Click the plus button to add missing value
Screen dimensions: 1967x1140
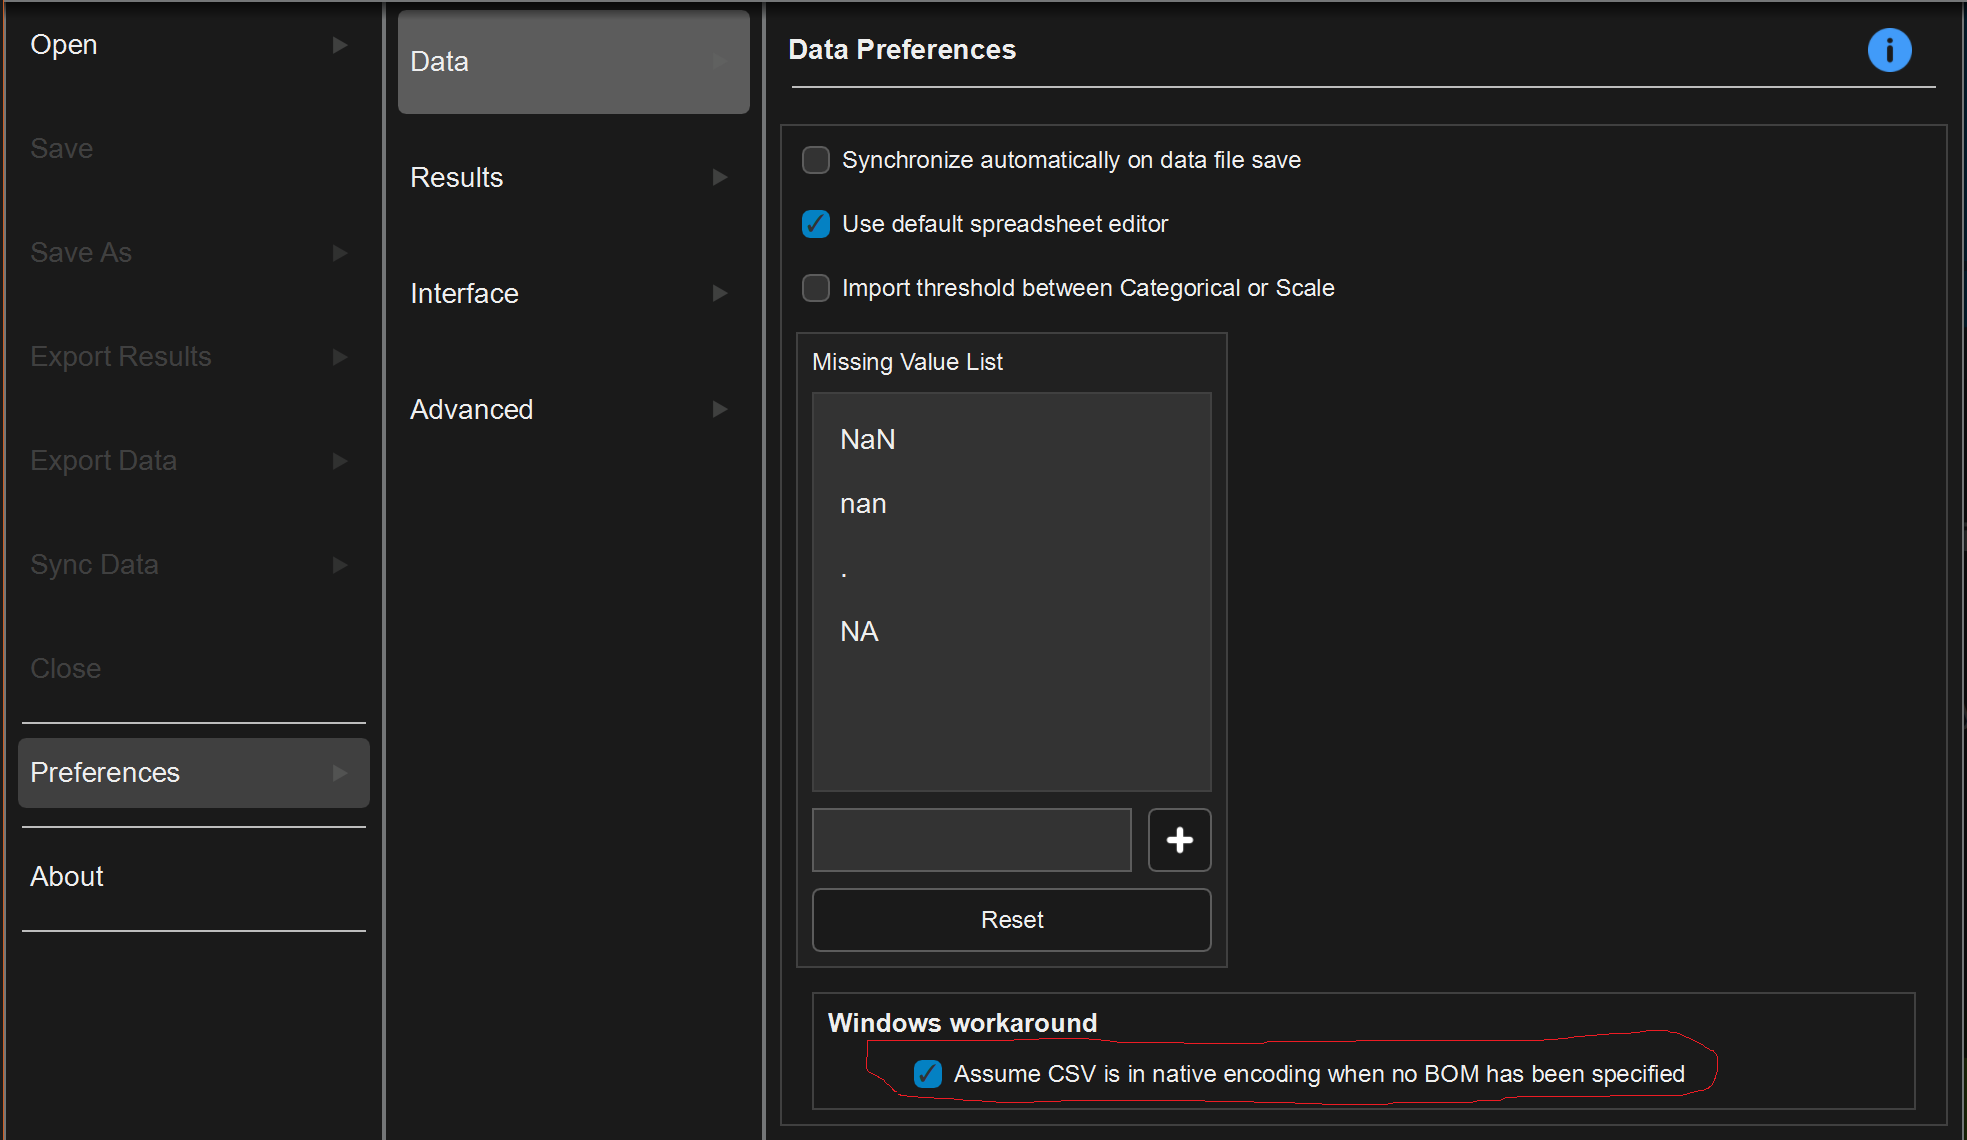click(x=1179, y=840)
